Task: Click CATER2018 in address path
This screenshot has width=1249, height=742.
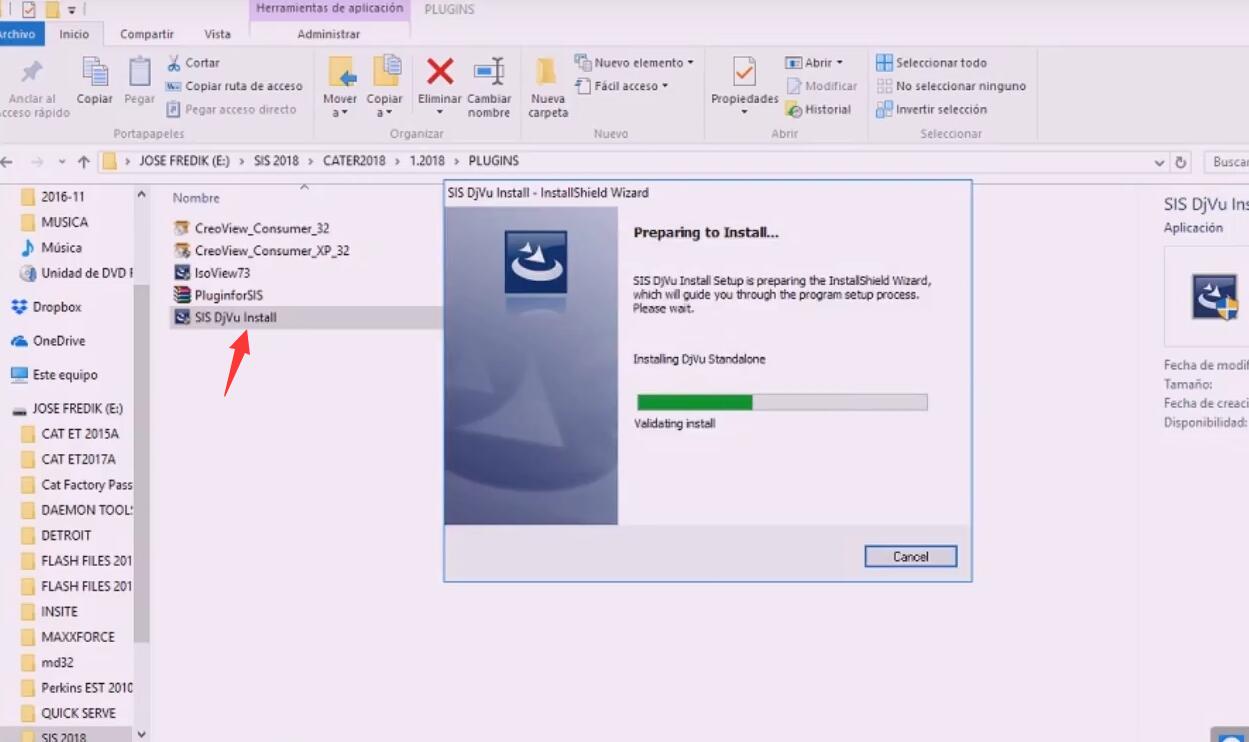Action: pos(353,161)
